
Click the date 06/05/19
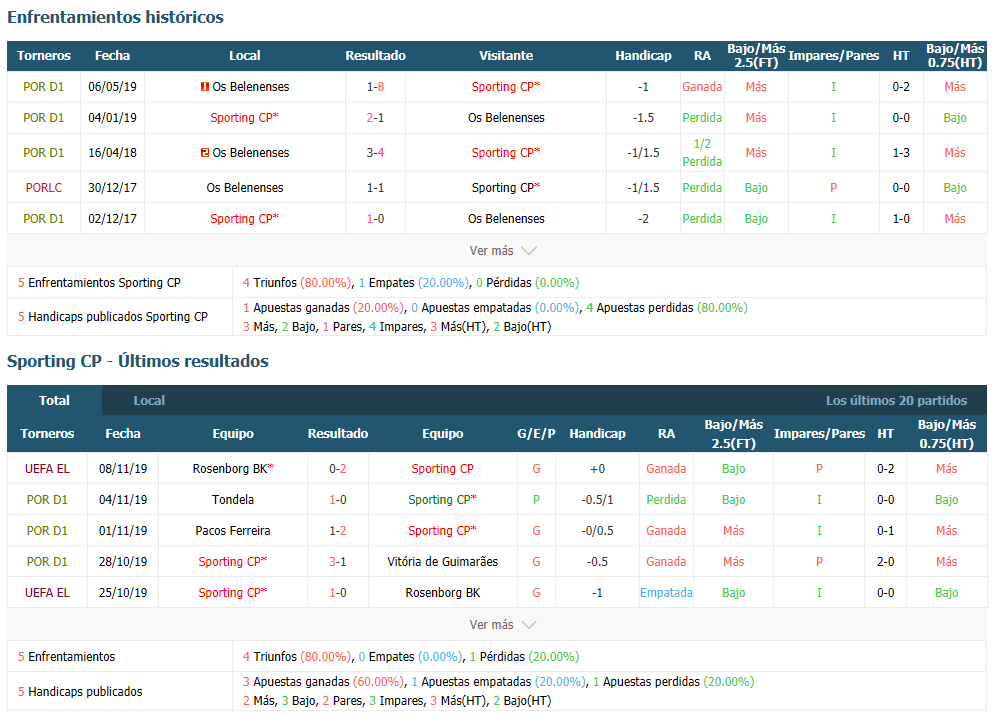112,87
